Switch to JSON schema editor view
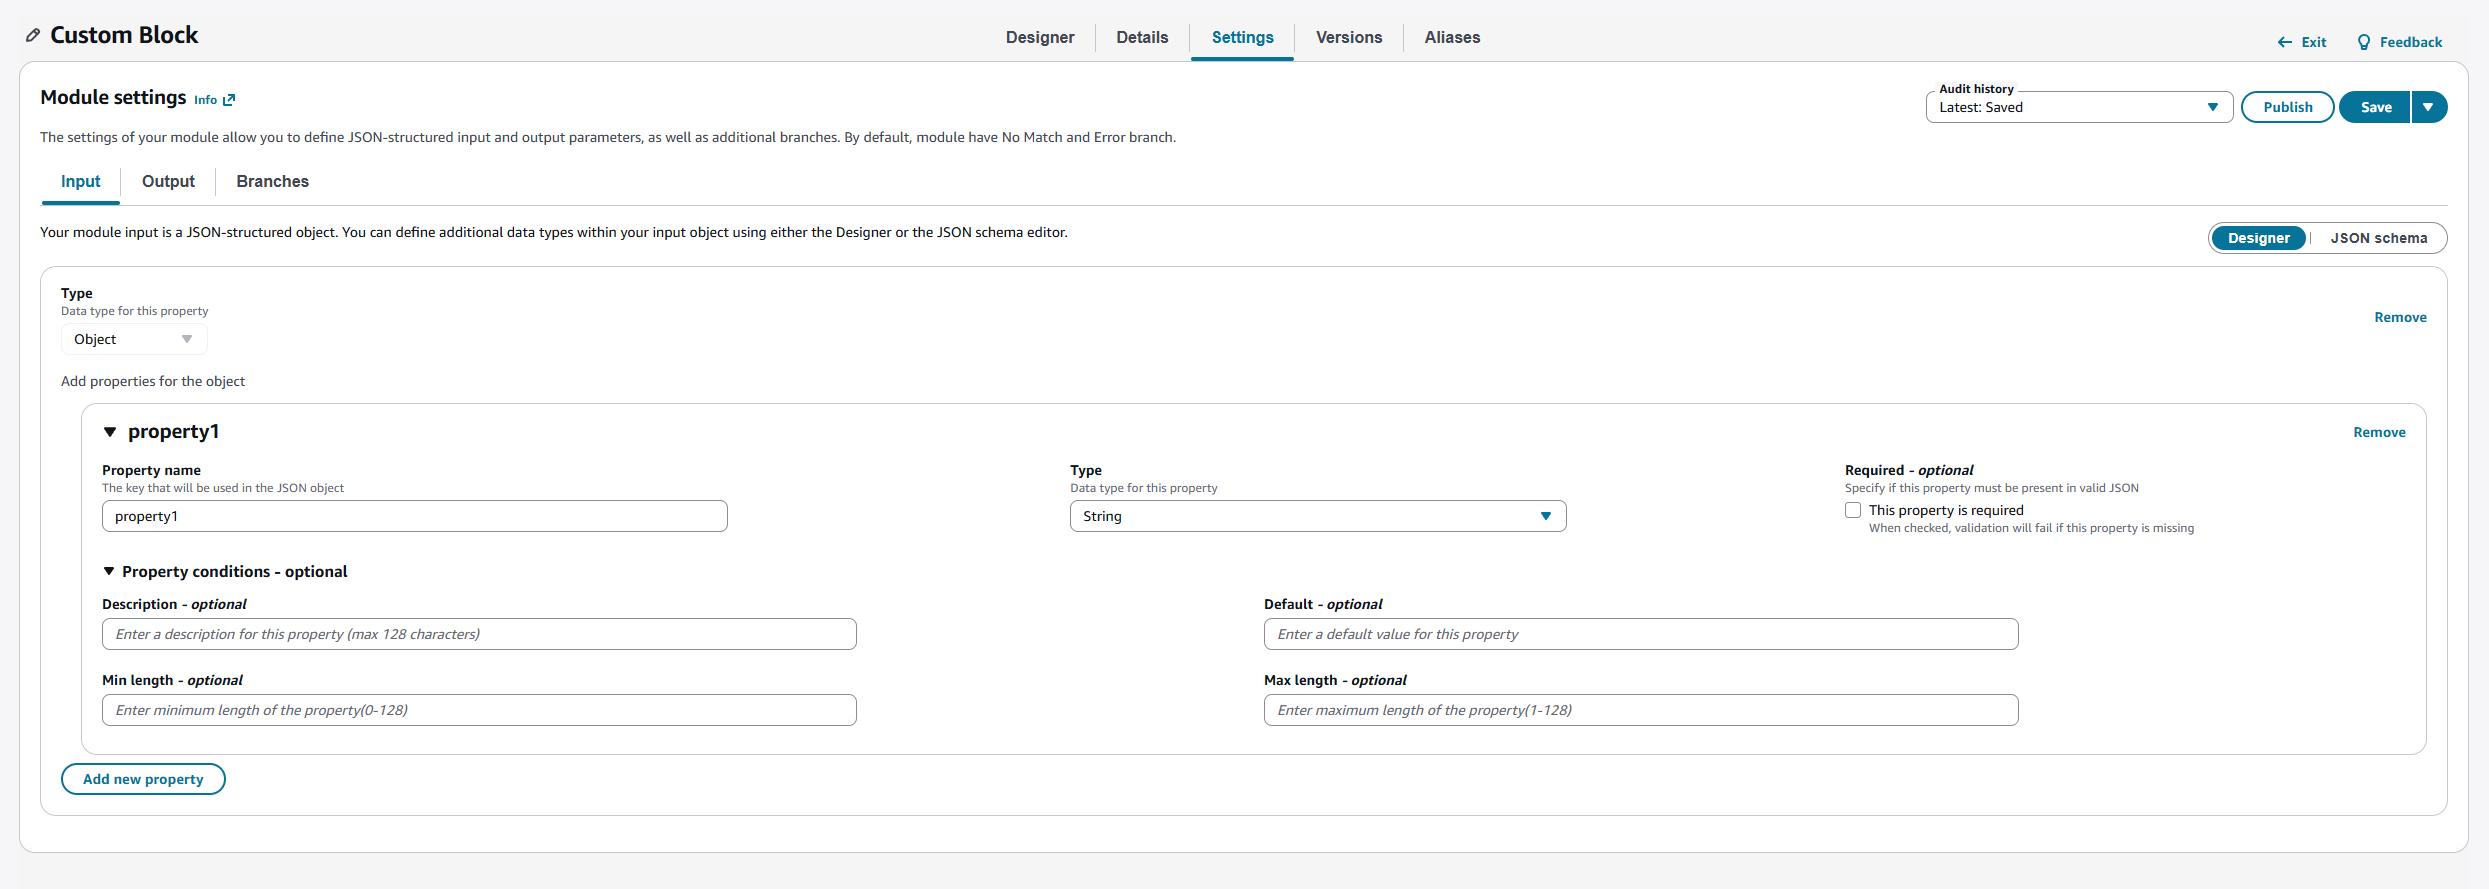2489x889 pixels. click(2378, 238)
